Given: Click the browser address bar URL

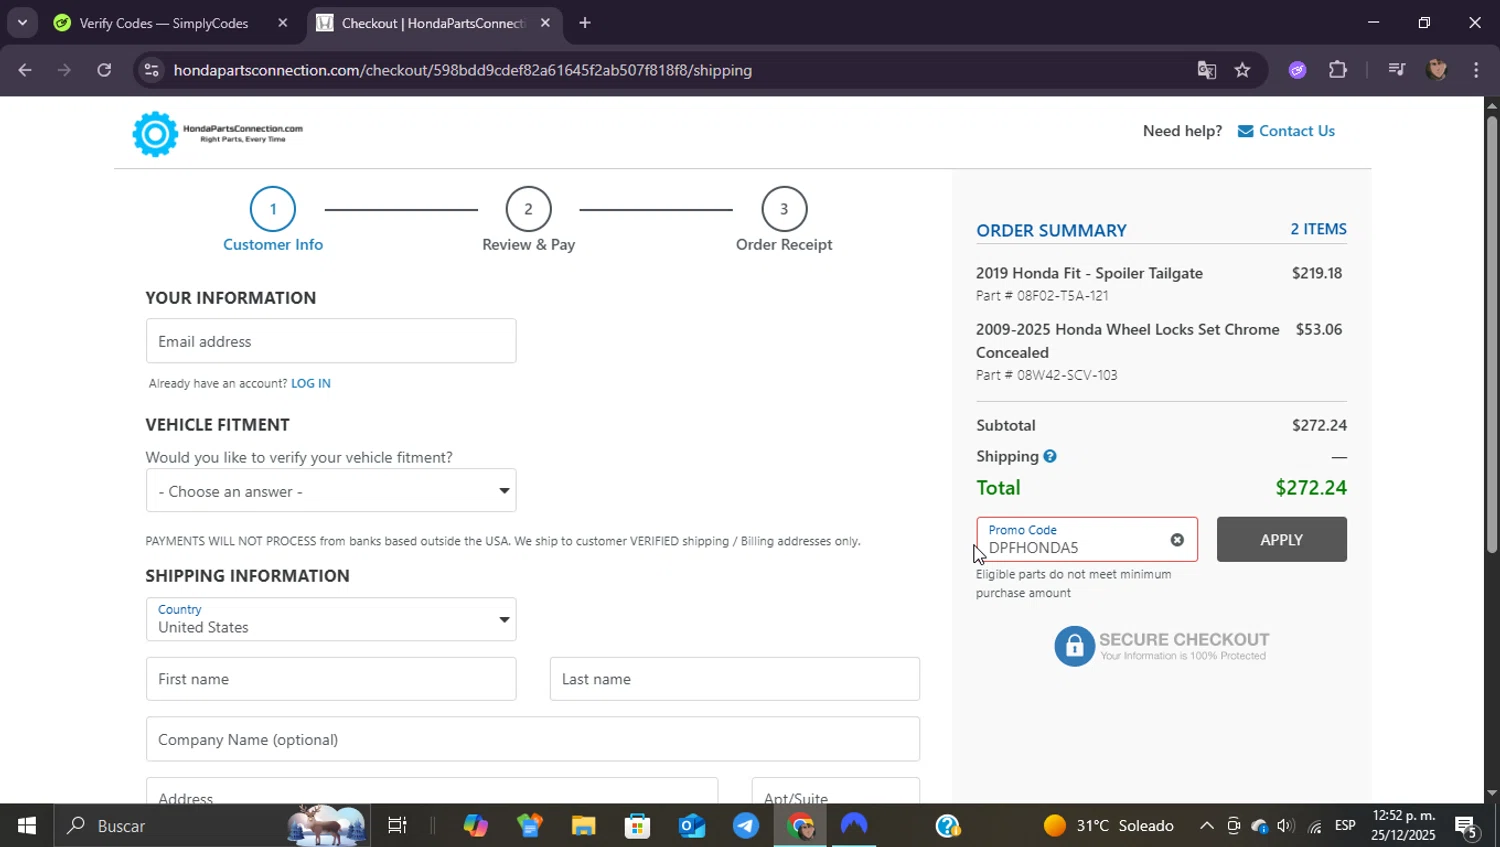Looking at the screenshot, I should tap(463, 70).
